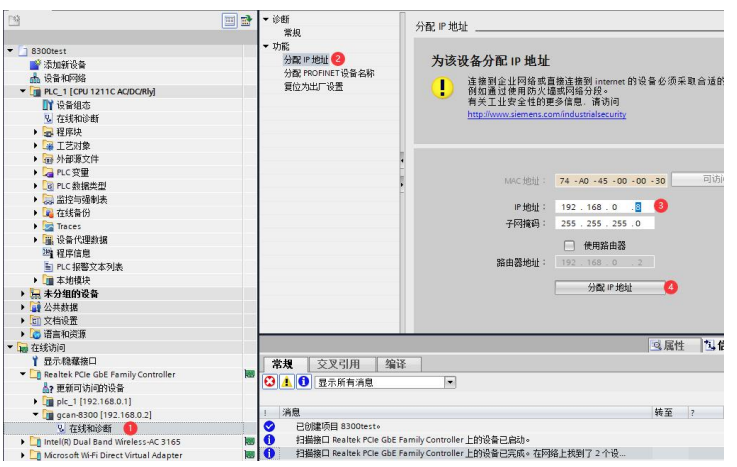Click the 子网掩码 input field
737x467 pixels.
click(x=604, y=224)
